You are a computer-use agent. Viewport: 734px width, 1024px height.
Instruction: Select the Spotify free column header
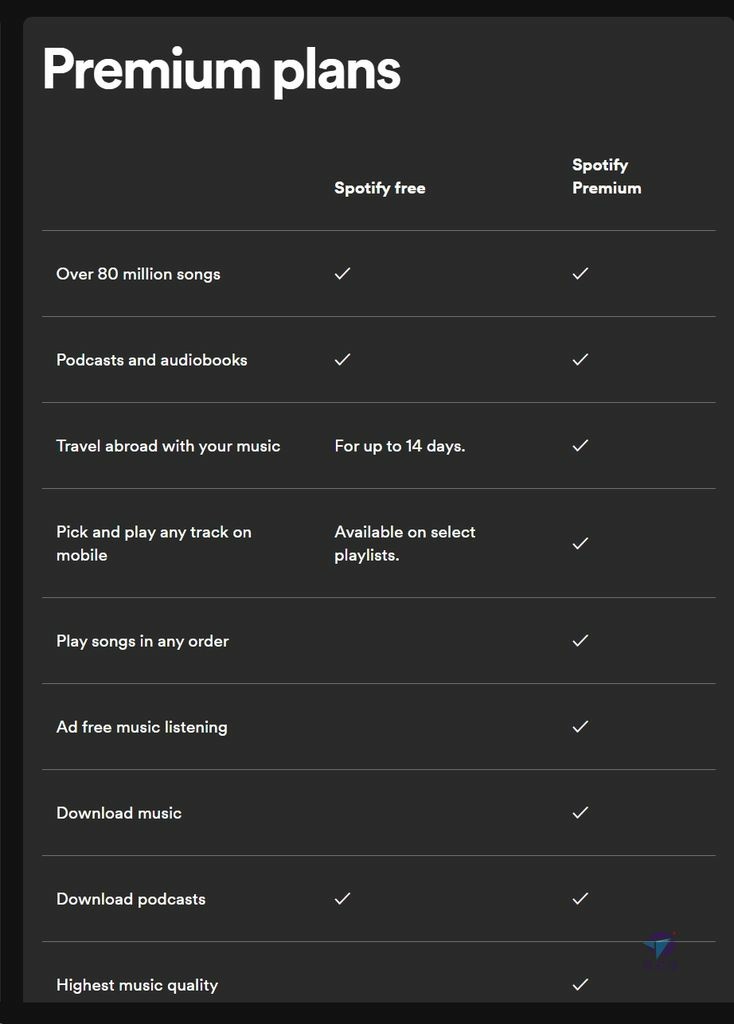(x=379, y=188)
